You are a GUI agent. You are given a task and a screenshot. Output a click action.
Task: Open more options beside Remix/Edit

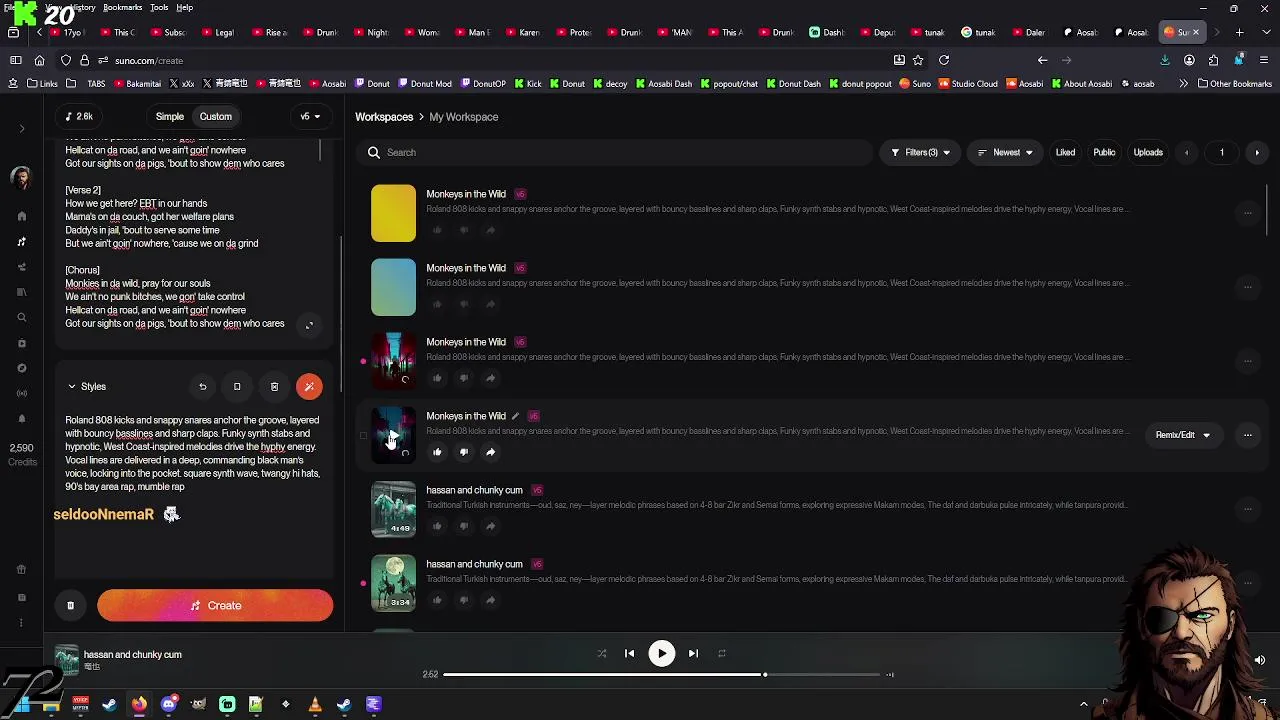pos(1247,435)
